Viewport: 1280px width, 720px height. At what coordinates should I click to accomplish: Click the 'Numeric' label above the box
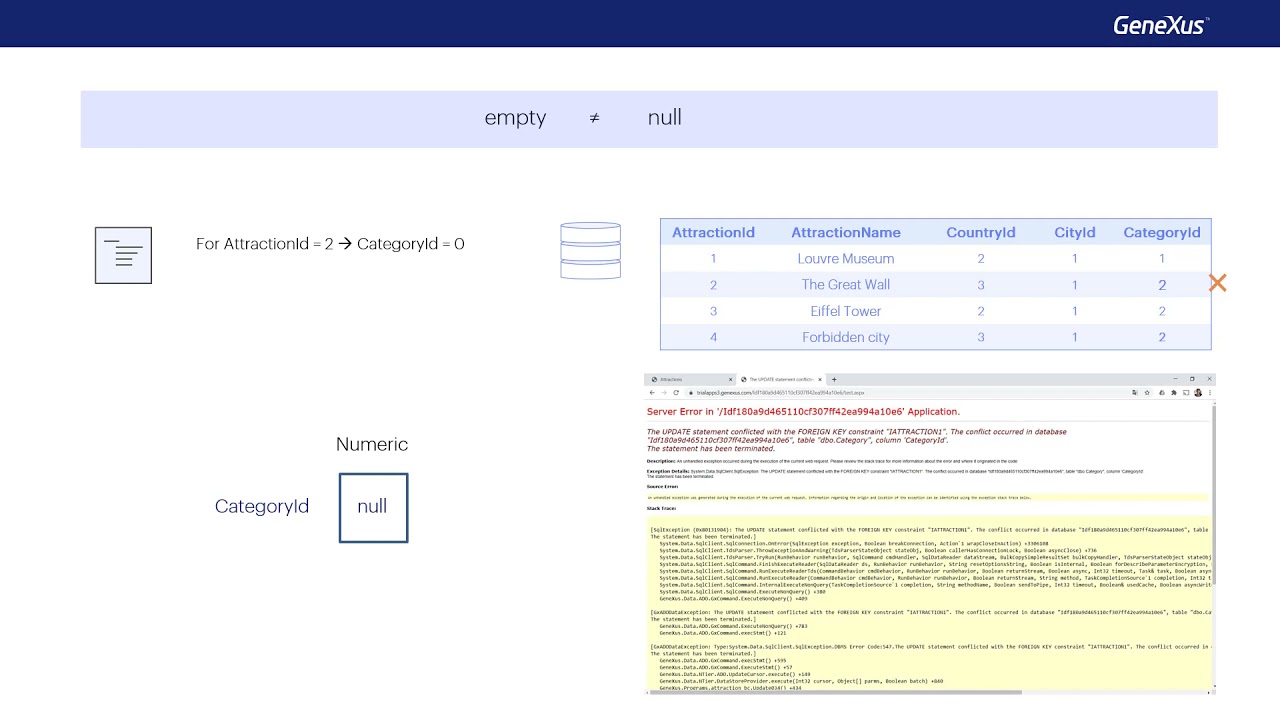click(x=372, y=444)
